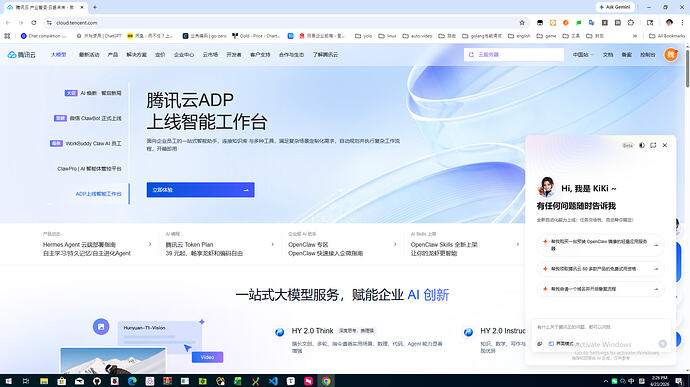
Task: Choose the OpenClaw server suggestion prompt
Action: click(600, 245)
